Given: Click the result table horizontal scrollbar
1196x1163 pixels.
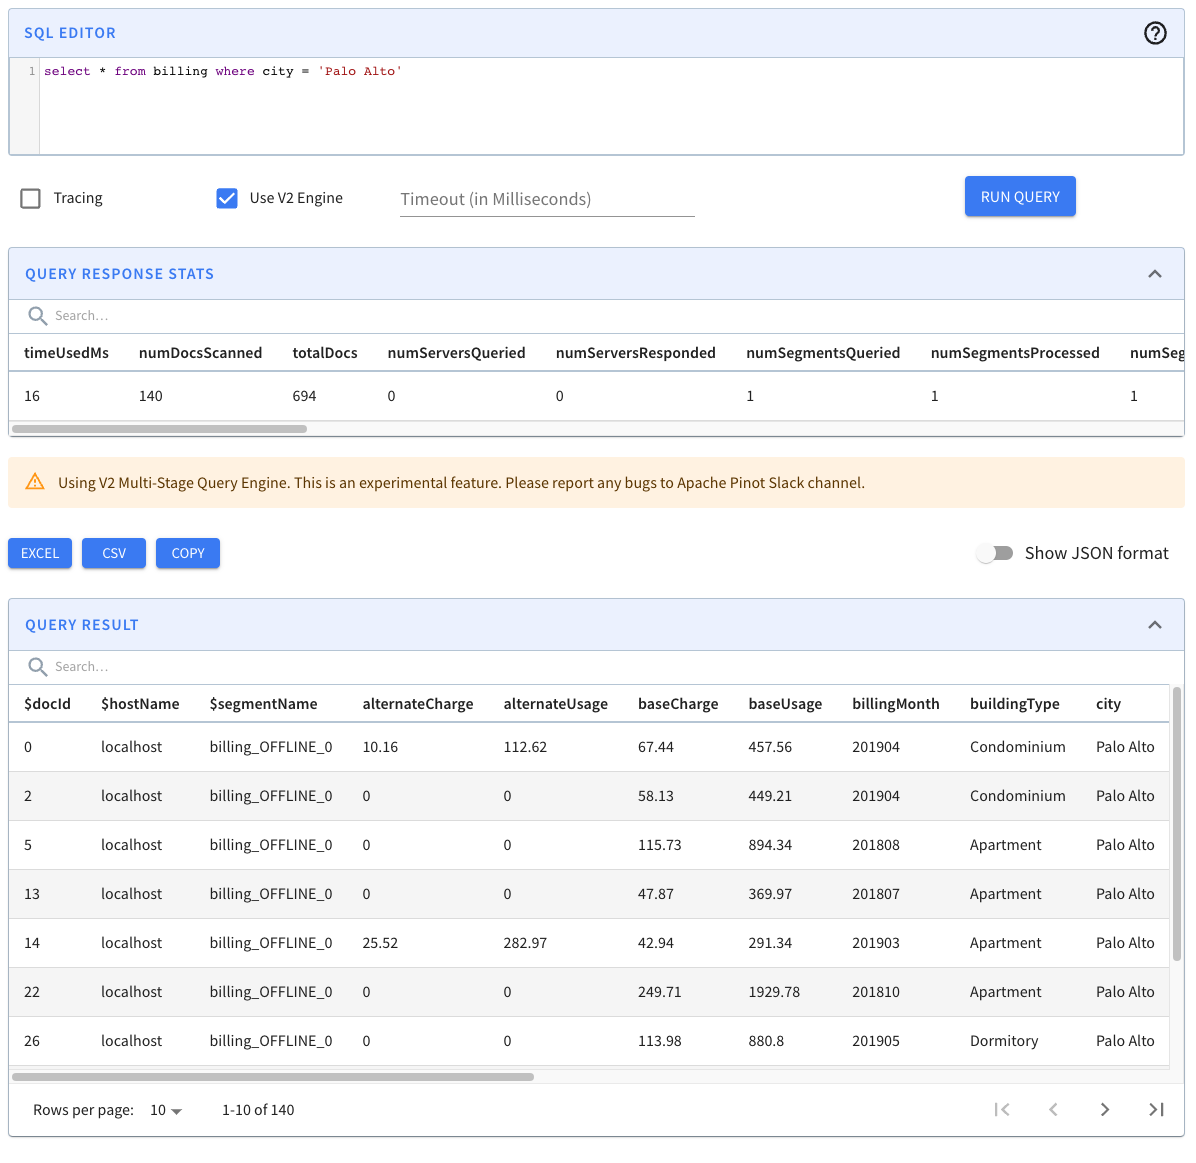Looking at the screenshot, I should [273, 1077].
